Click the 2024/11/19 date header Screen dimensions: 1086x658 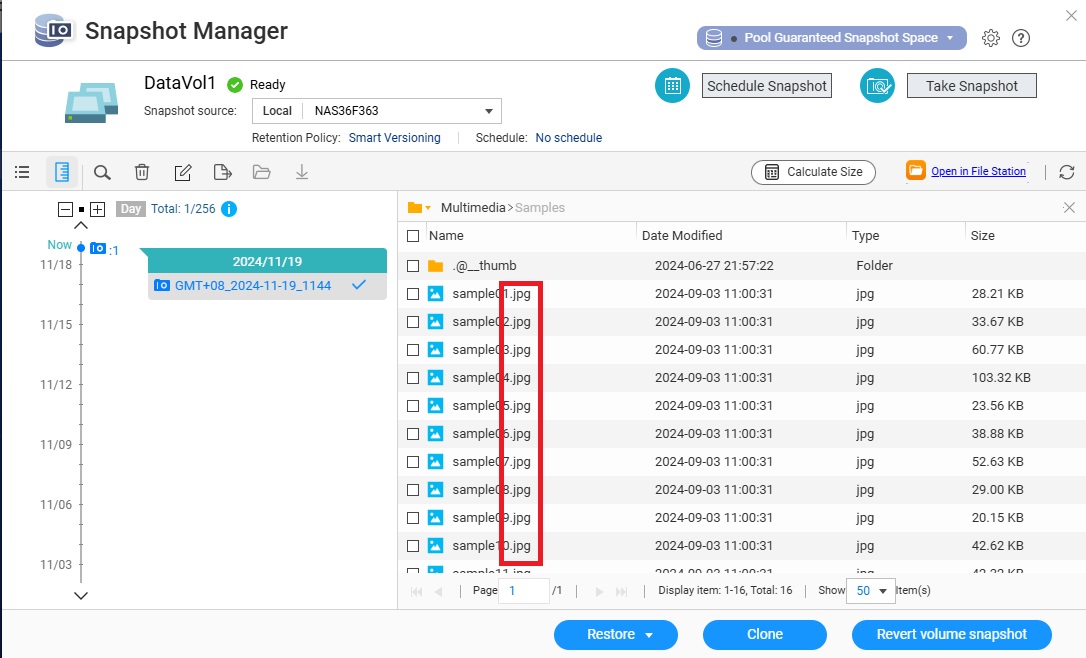click(267, 261)
